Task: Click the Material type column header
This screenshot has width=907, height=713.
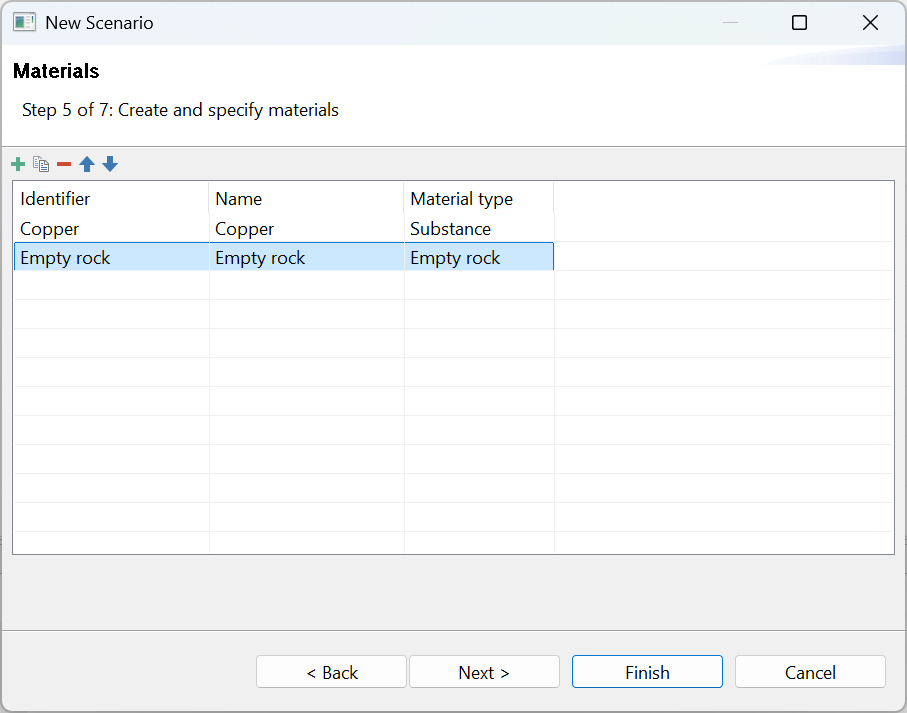Action: (478, 199)
